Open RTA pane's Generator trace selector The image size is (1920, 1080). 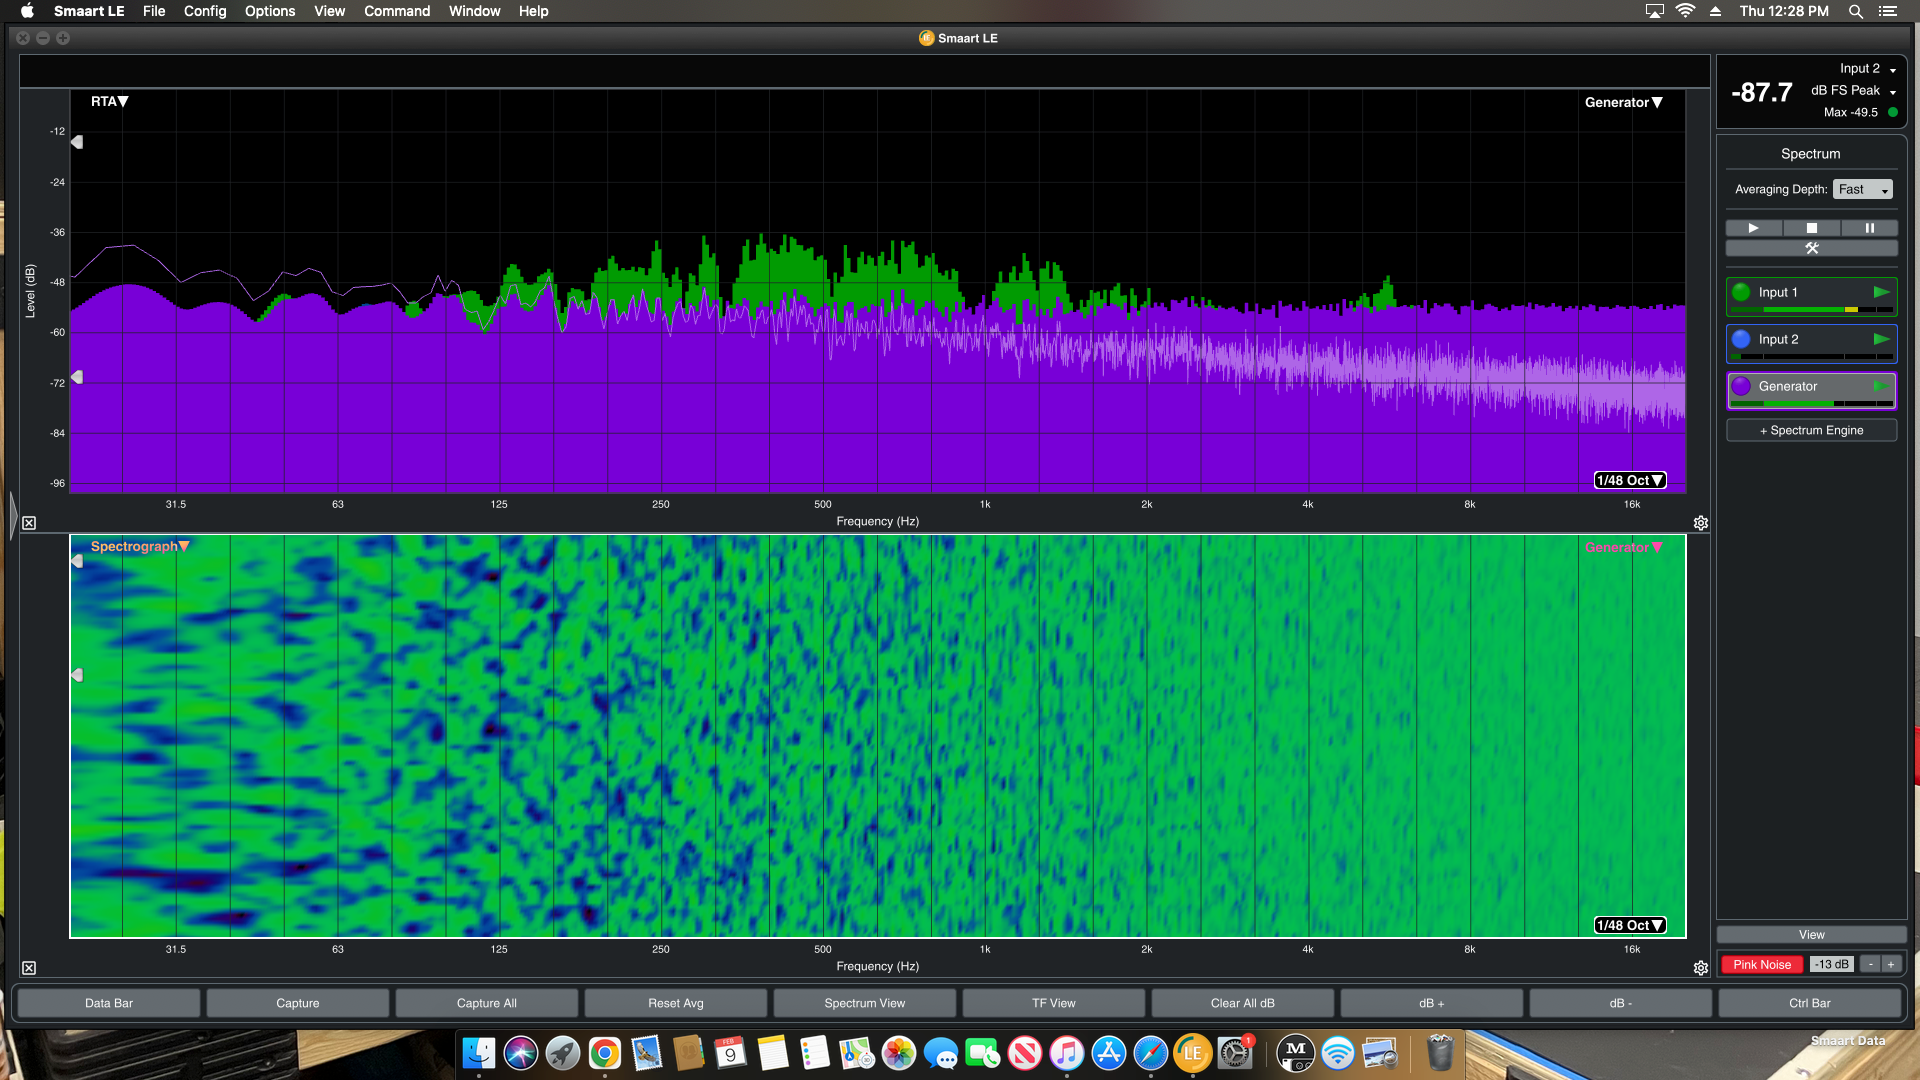pos(1623,102)
